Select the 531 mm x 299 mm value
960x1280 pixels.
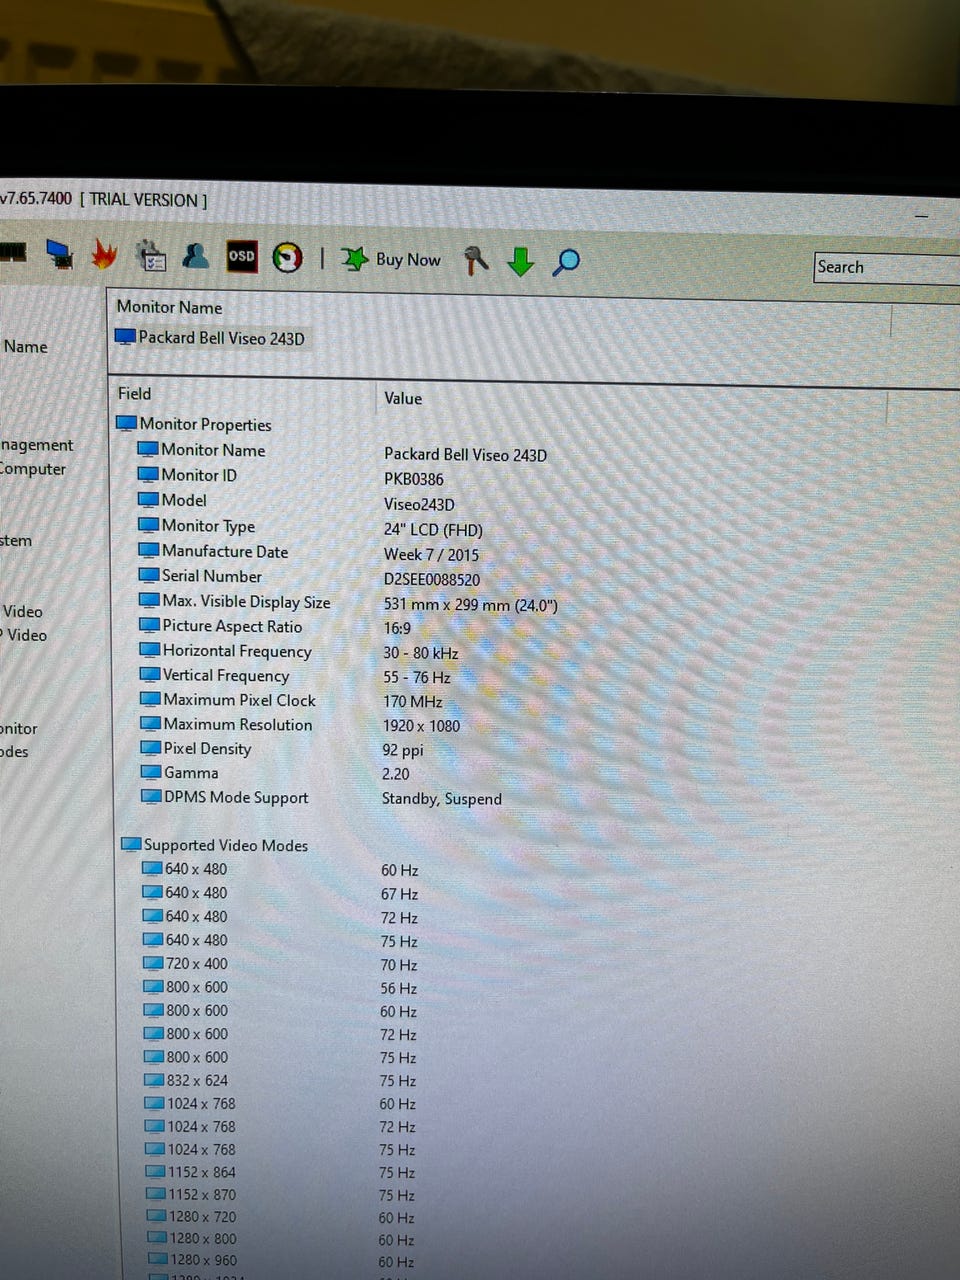coord(470,605)
